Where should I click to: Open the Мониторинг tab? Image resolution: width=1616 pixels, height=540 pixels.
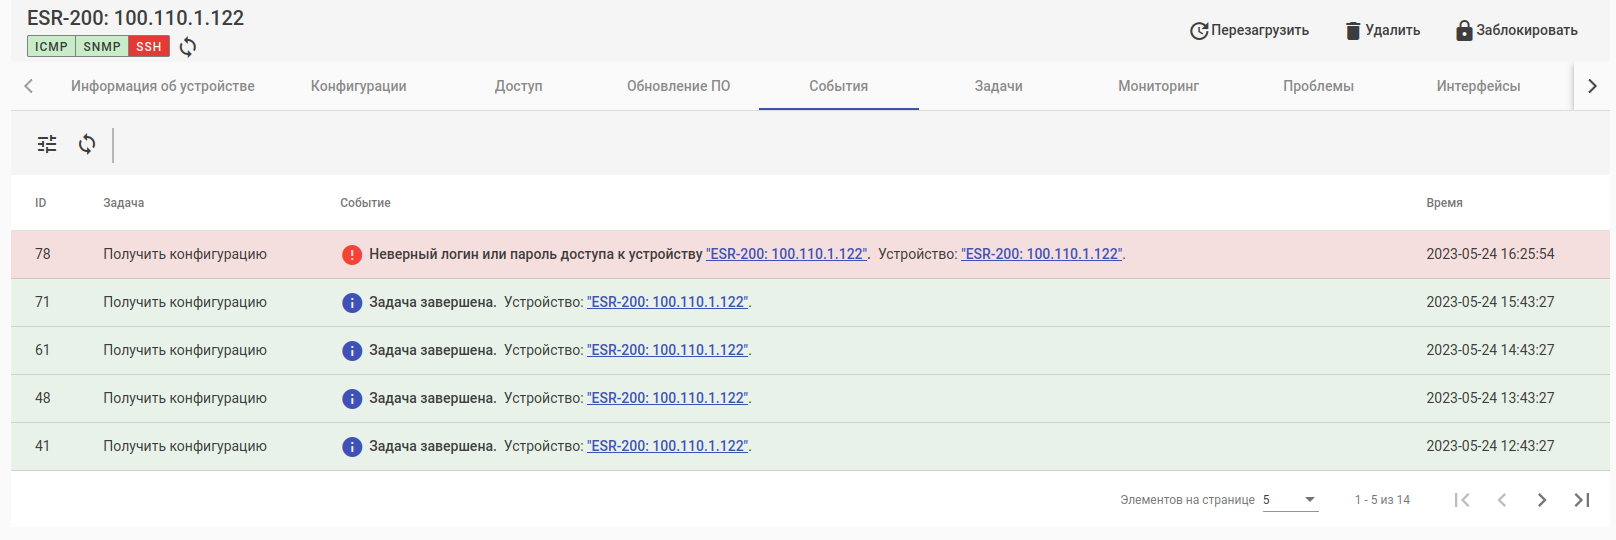1158,86
